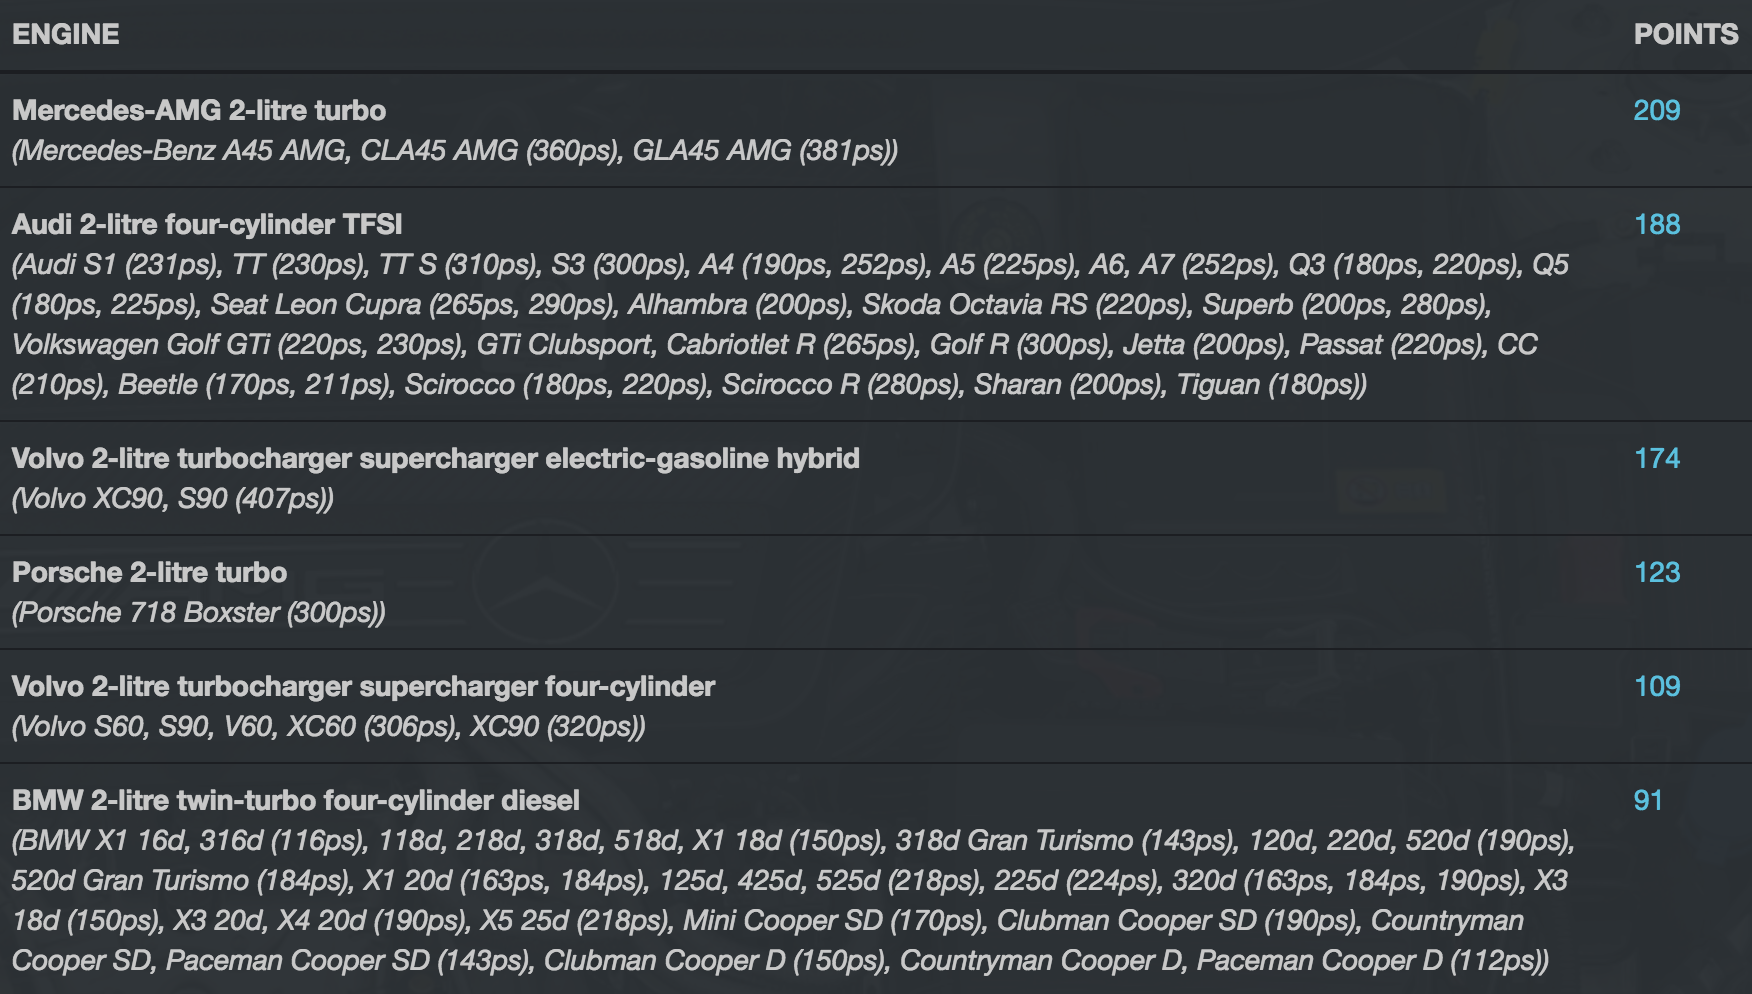Click the POINTS column header

pos(1685,34)
